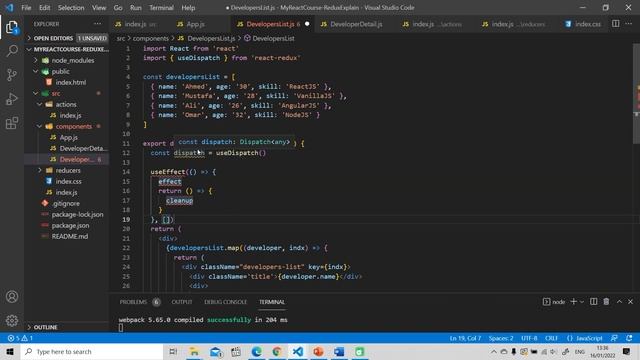Split the editor to the right
640x360 pixels.
pyautogui.click(x=616, y=24)
